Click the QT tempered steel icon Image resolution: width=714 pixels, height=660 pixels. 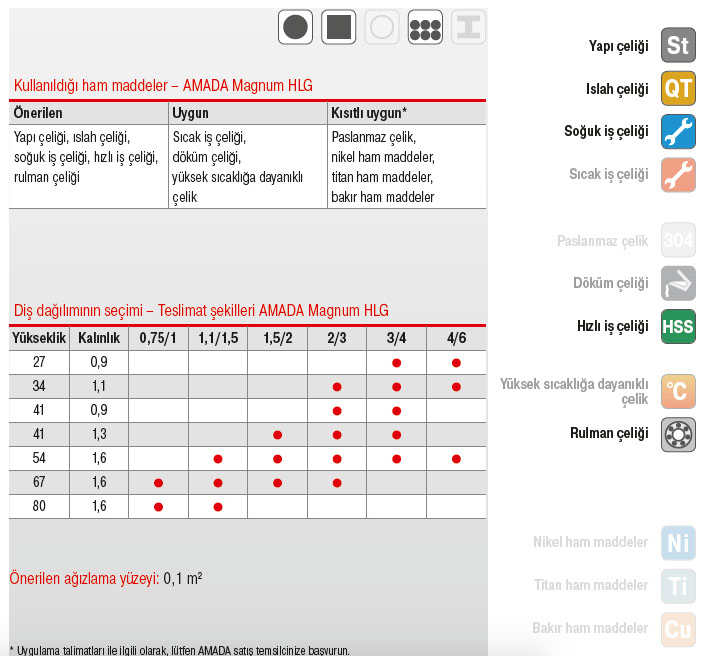(x=678, y=88)
